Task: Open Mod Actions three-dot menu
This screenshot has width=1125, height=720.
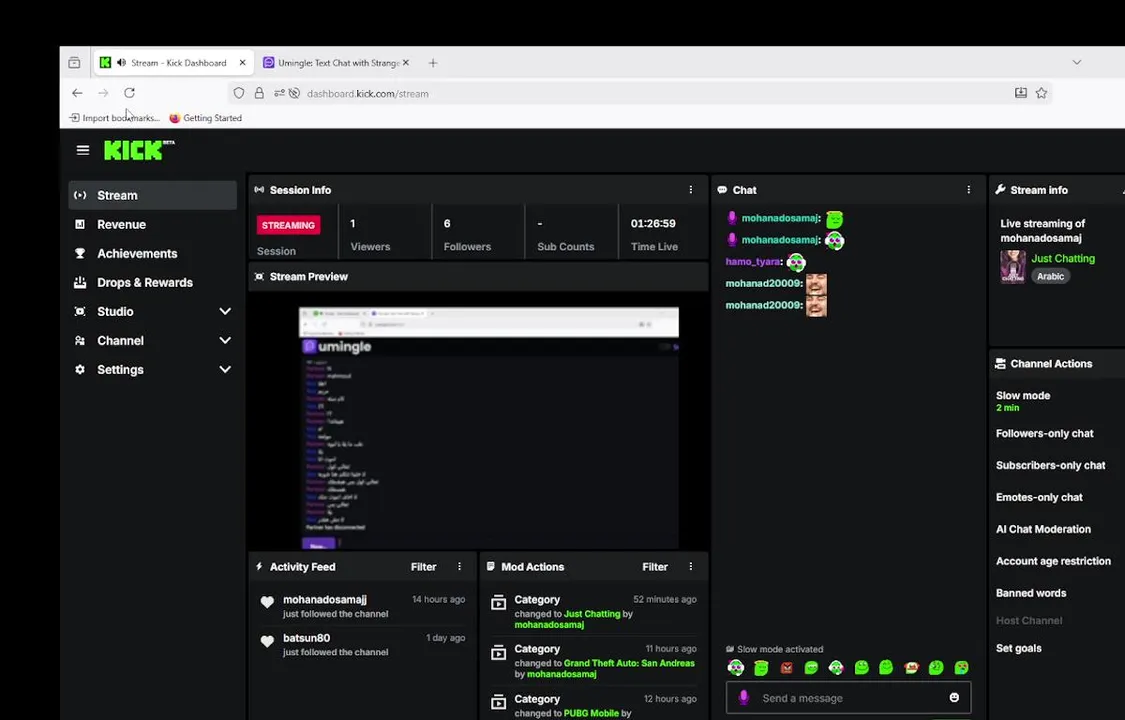Action: (691, 567)
